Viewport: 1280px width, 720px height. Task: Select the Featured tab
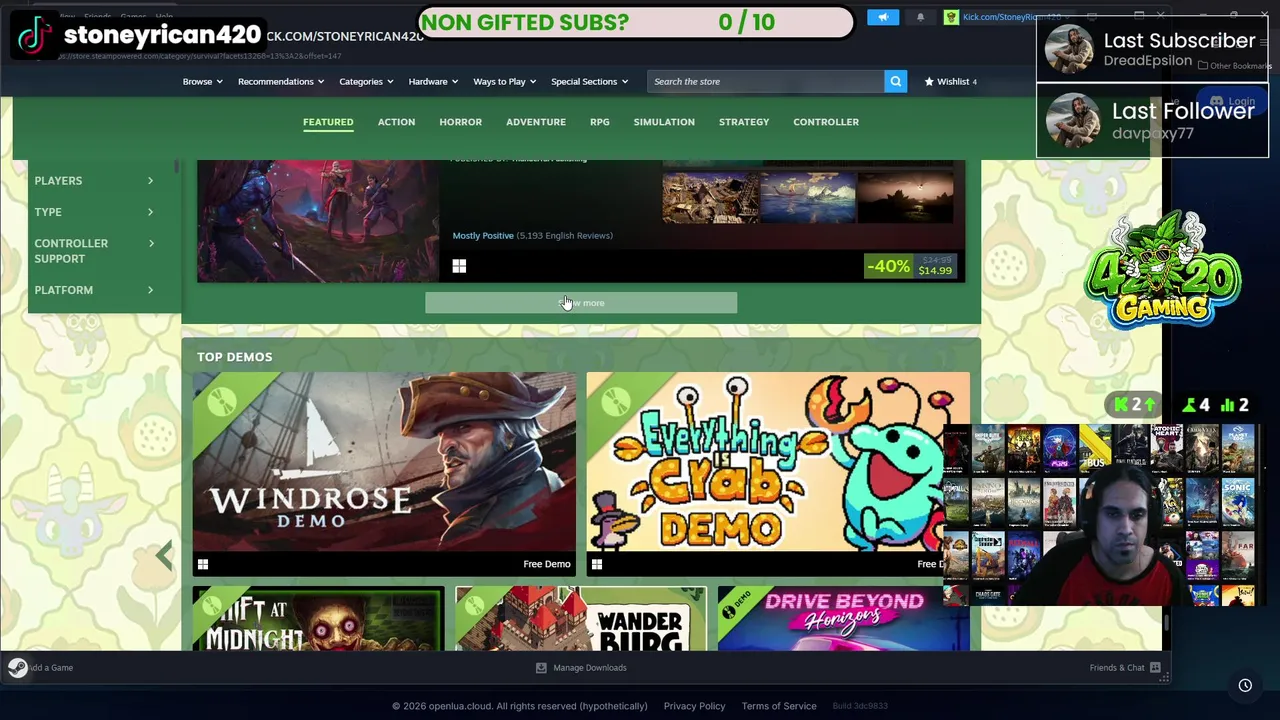tap(328, 122)
